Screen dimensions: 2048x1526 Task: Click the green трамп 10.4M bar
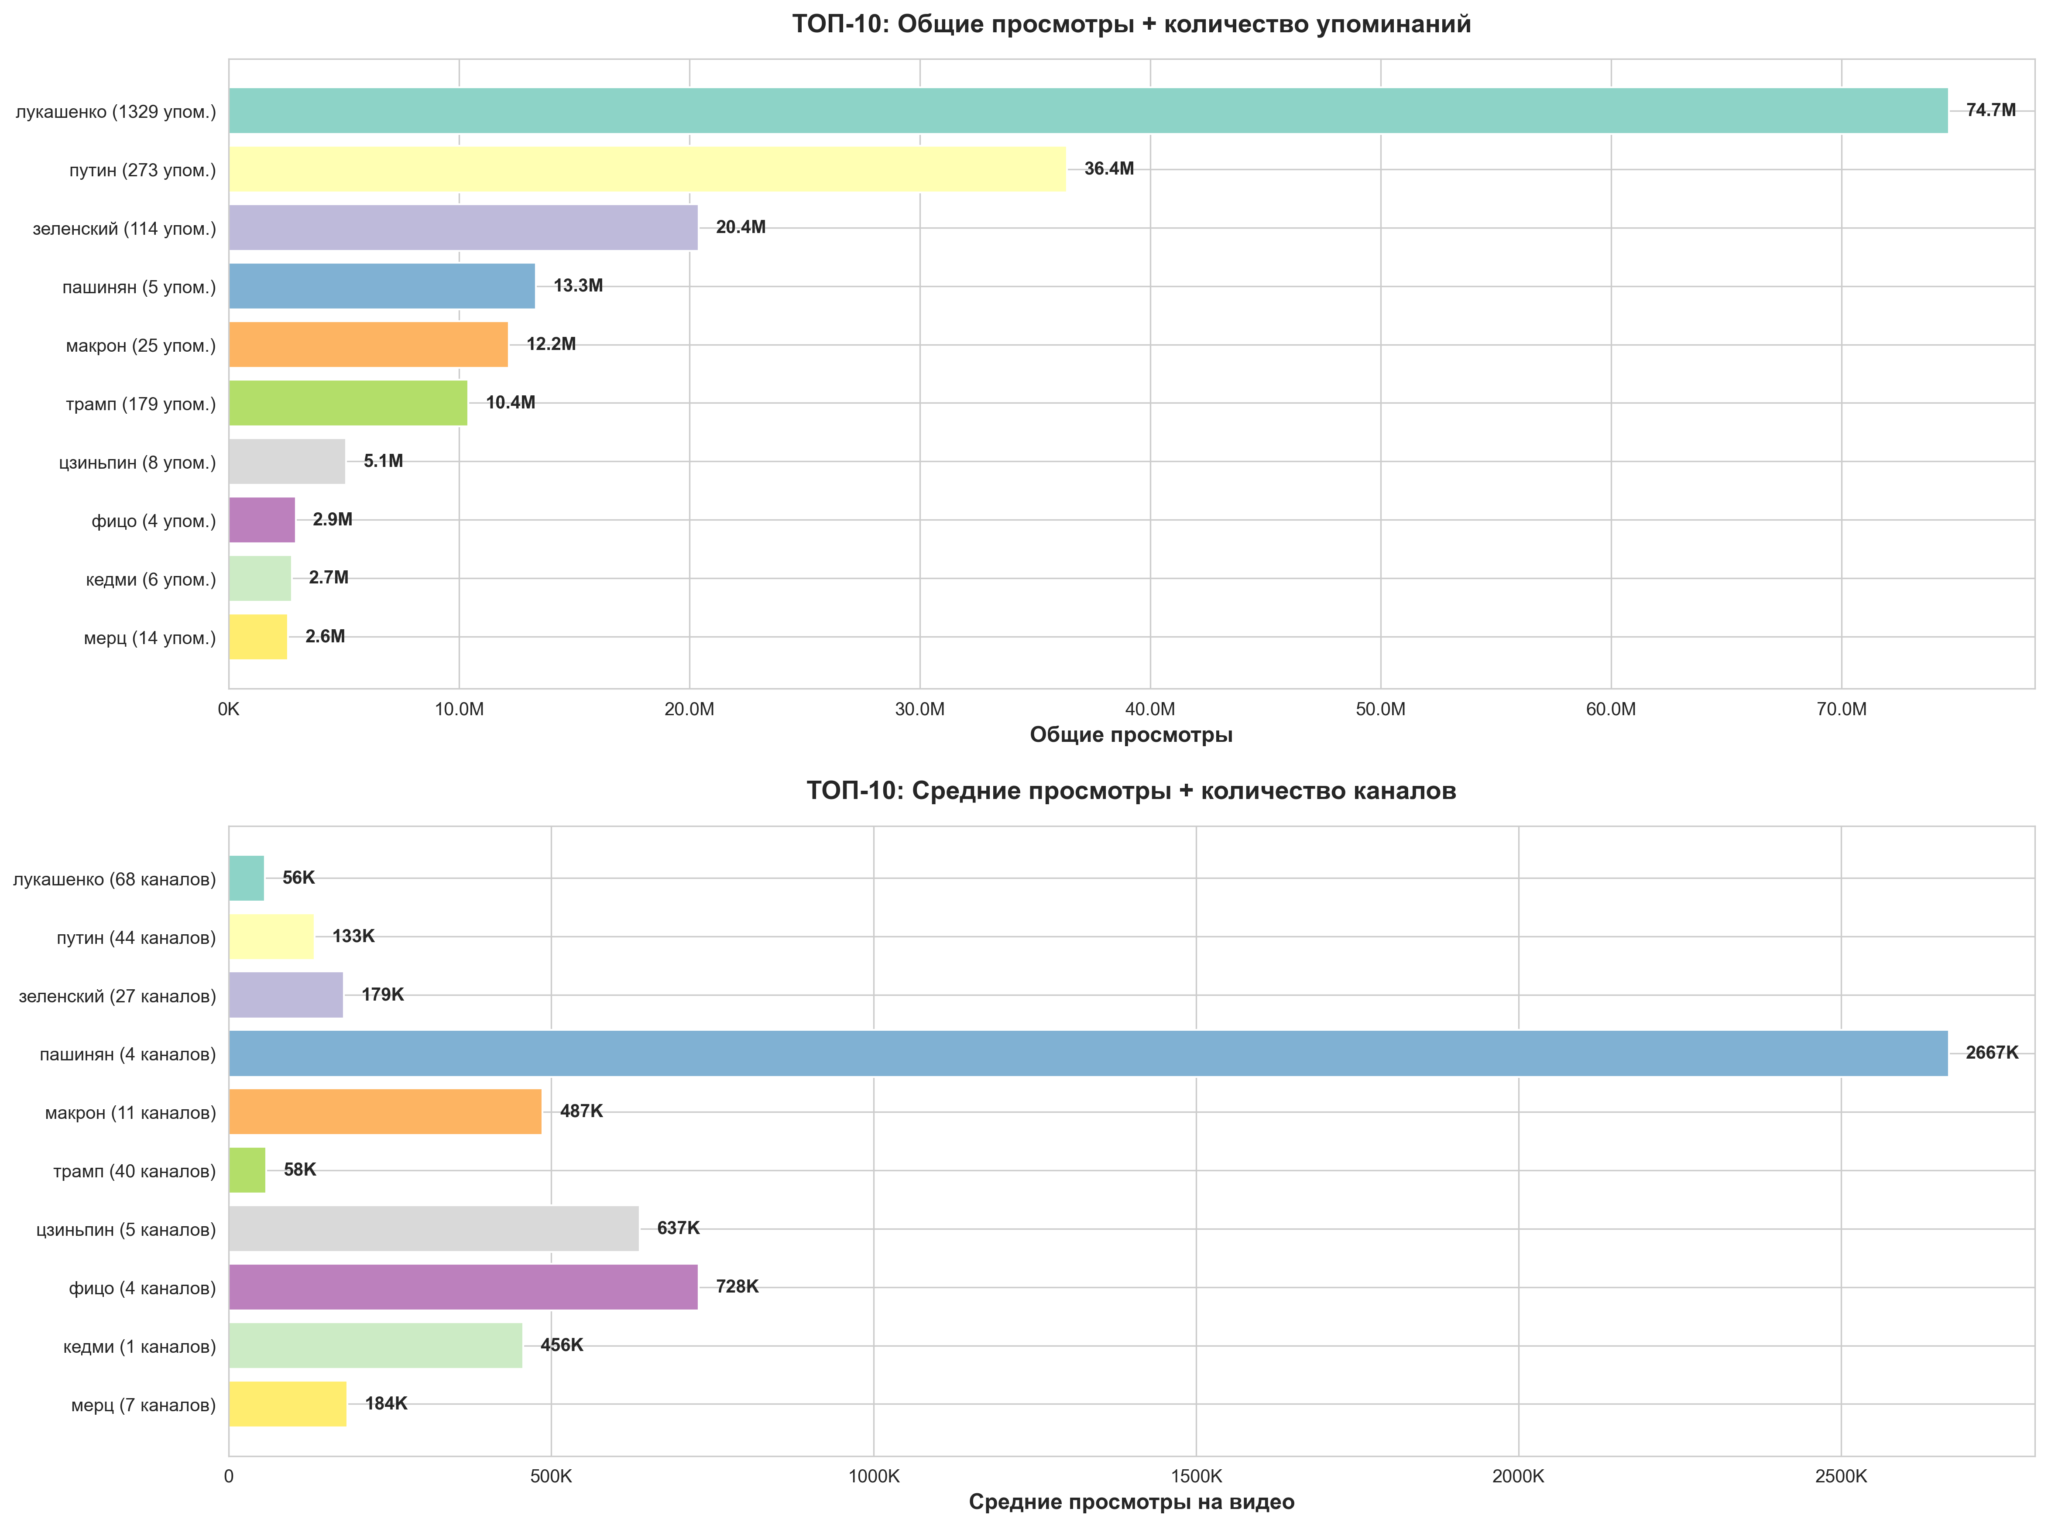(347, 403)
